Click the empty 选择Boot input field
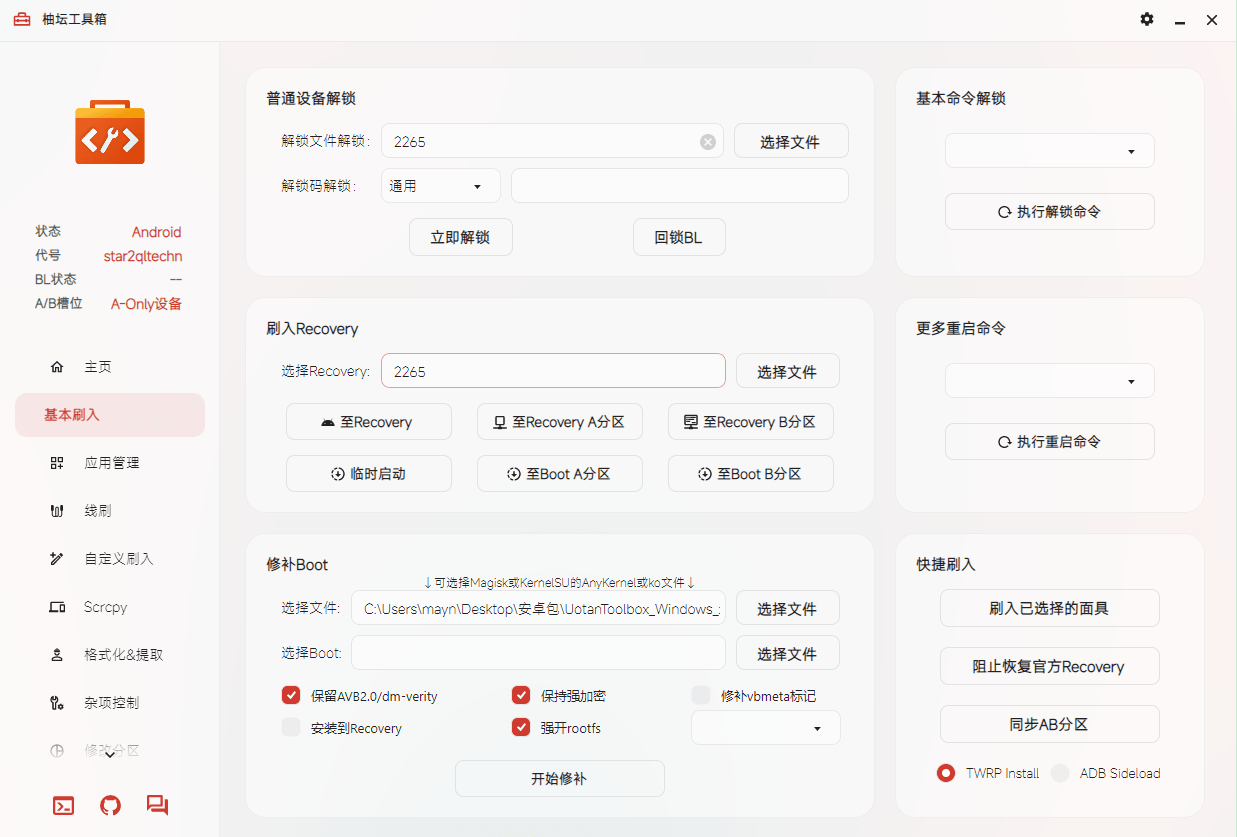Image resolution: width=1237 pixels, height=837 pixels. pyautogui.click(x=538, y=652)
